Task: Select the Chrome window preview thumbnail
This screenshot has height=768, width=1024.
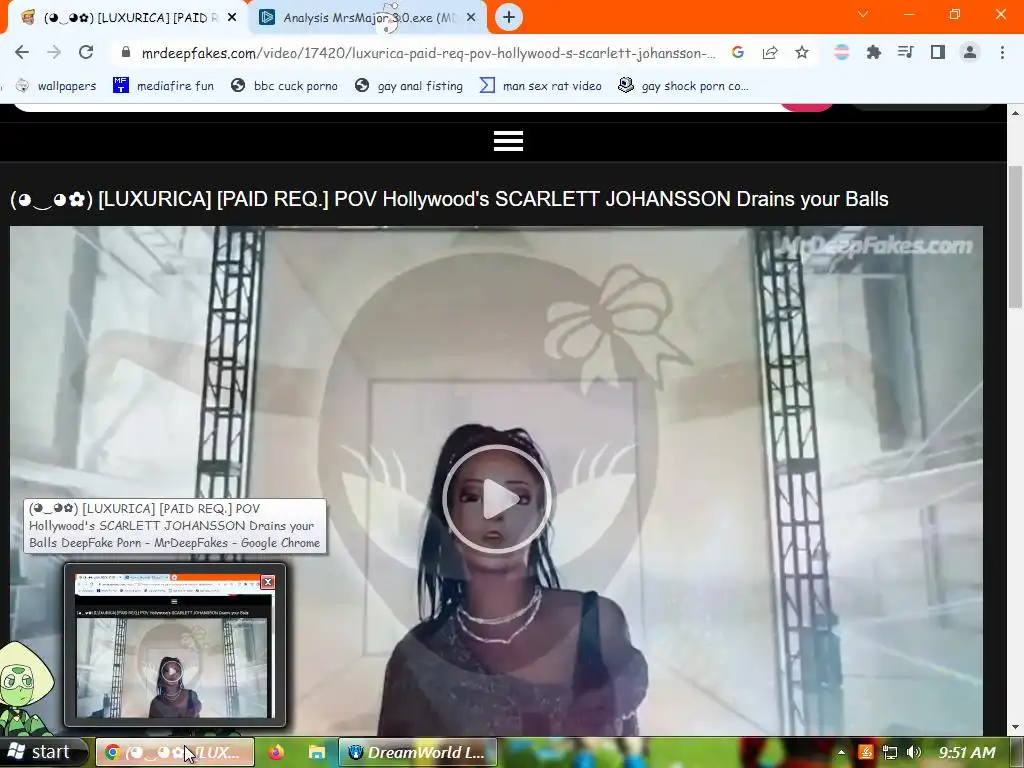Action: [174, 646]
